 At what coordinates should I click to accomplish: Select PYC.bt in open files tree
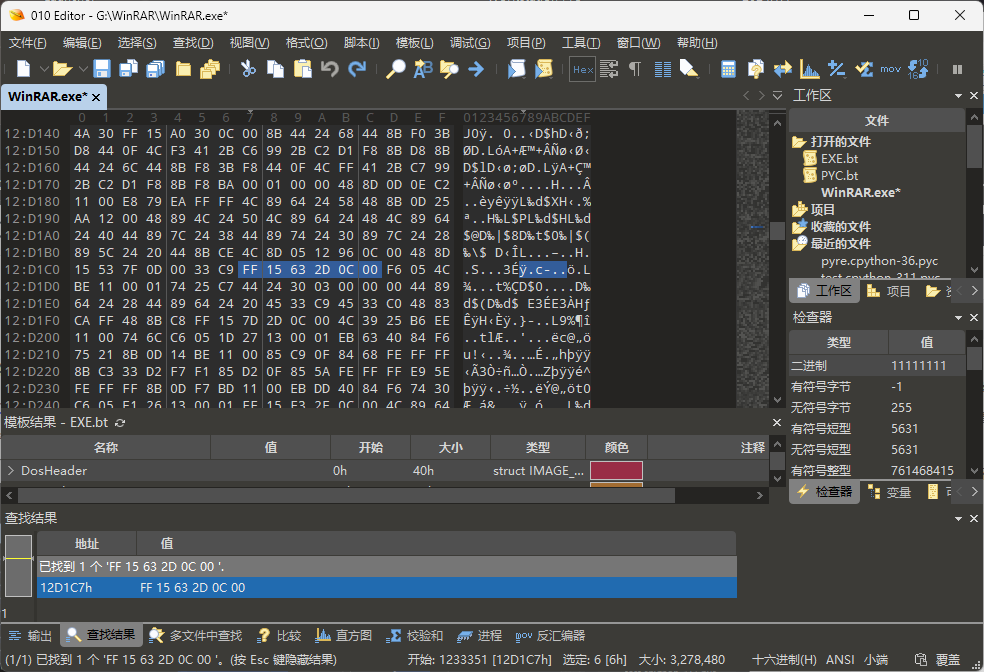point(839,176)
